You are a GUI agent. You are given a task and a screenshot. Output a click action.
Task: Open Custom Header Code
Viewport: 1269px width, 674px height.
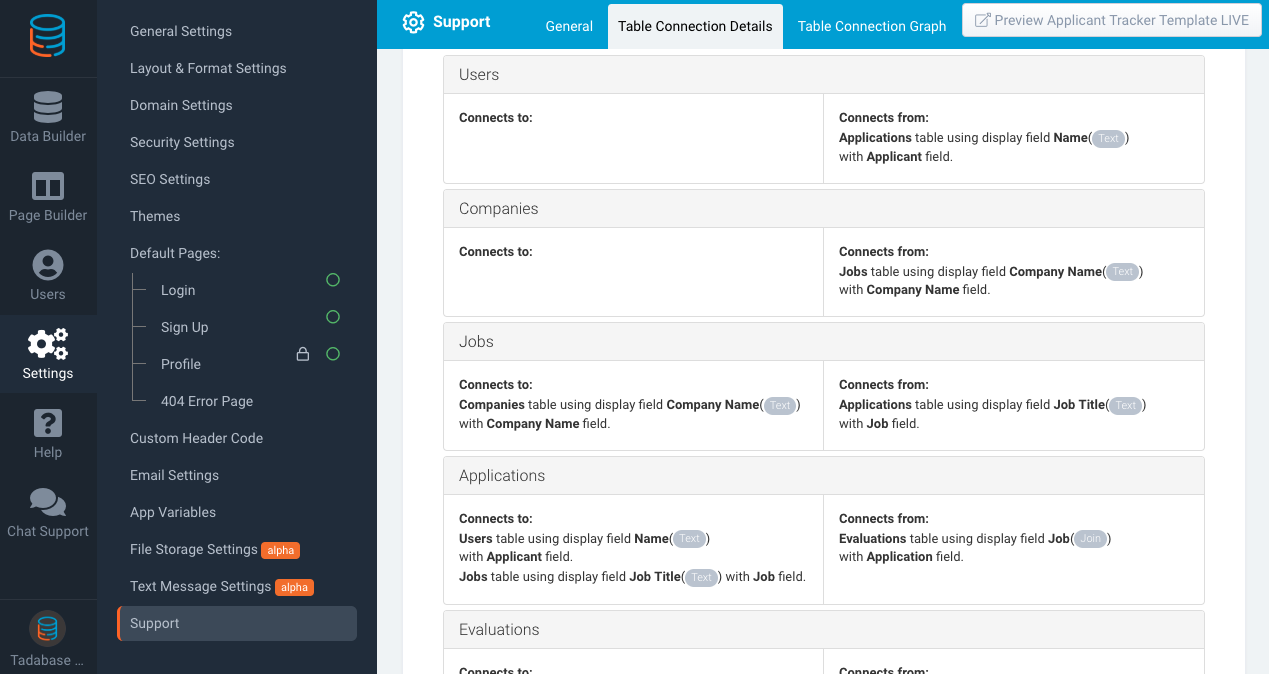pyautogui.click(x=197, y=438)
